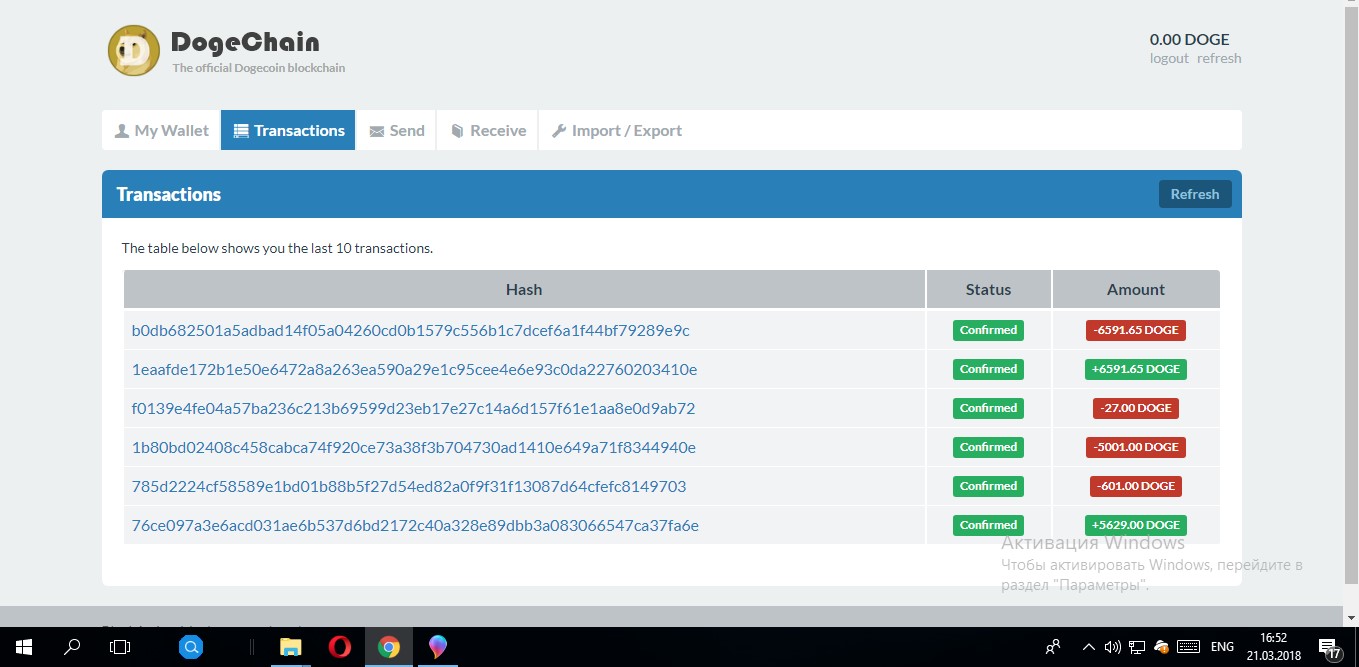Expand the hidden system tray icons

(x=1089, y=647)
